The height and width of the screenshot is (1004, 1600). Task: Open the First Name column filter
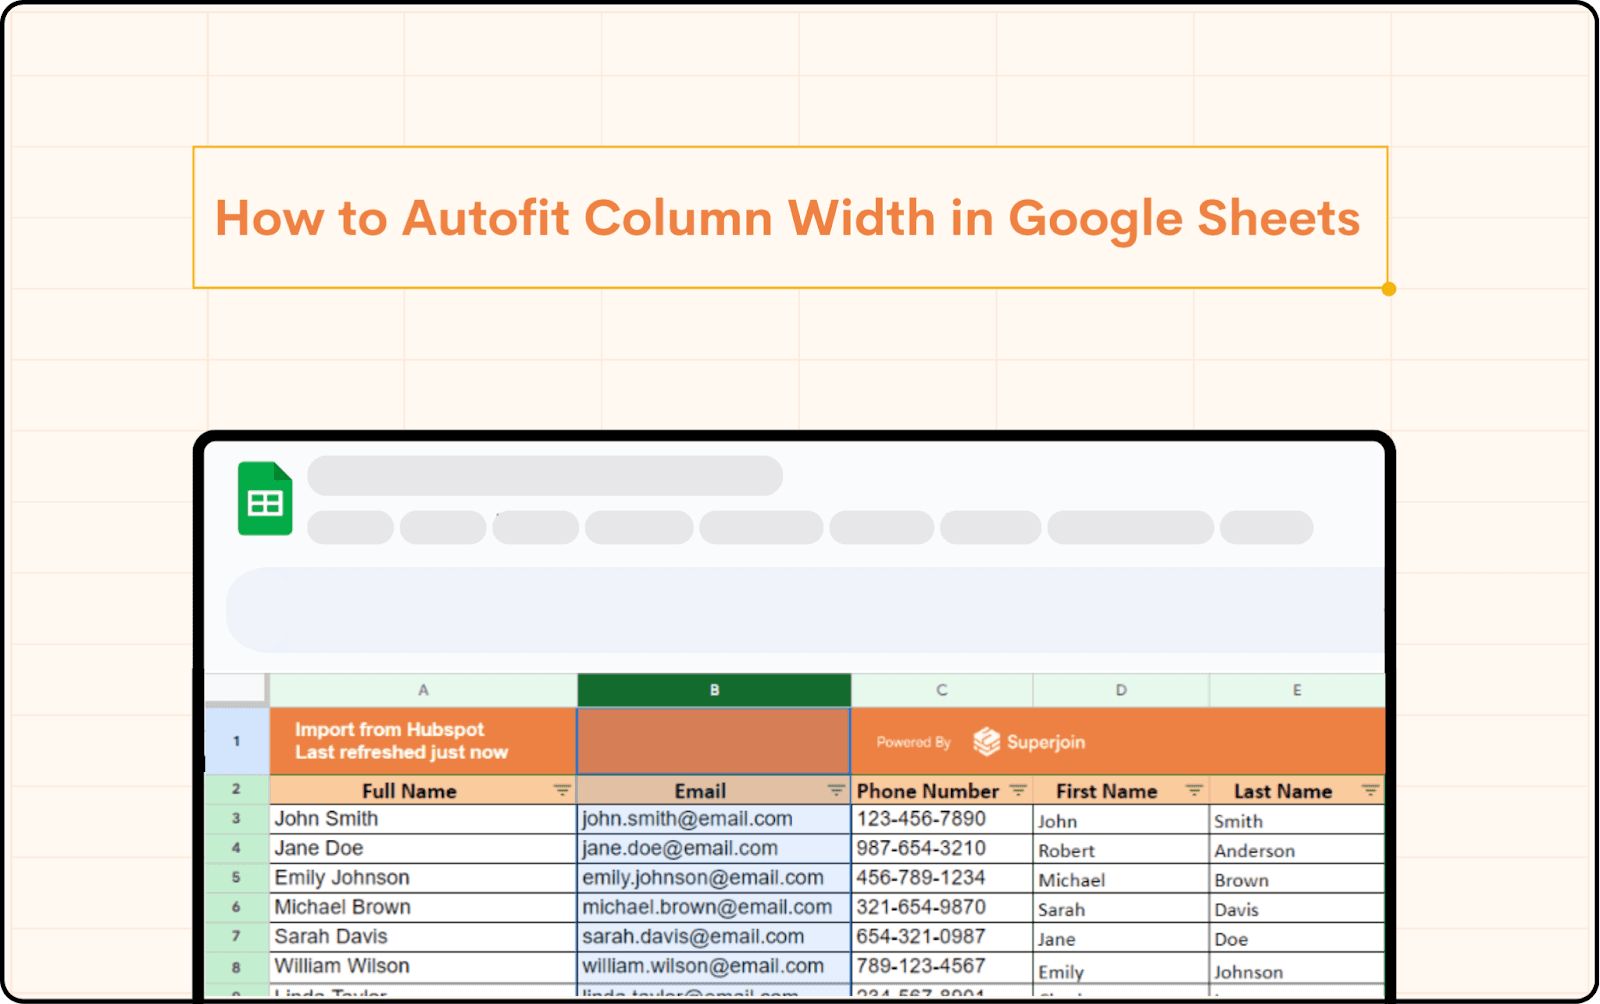pyautogui.click(x=1194, y=791)
